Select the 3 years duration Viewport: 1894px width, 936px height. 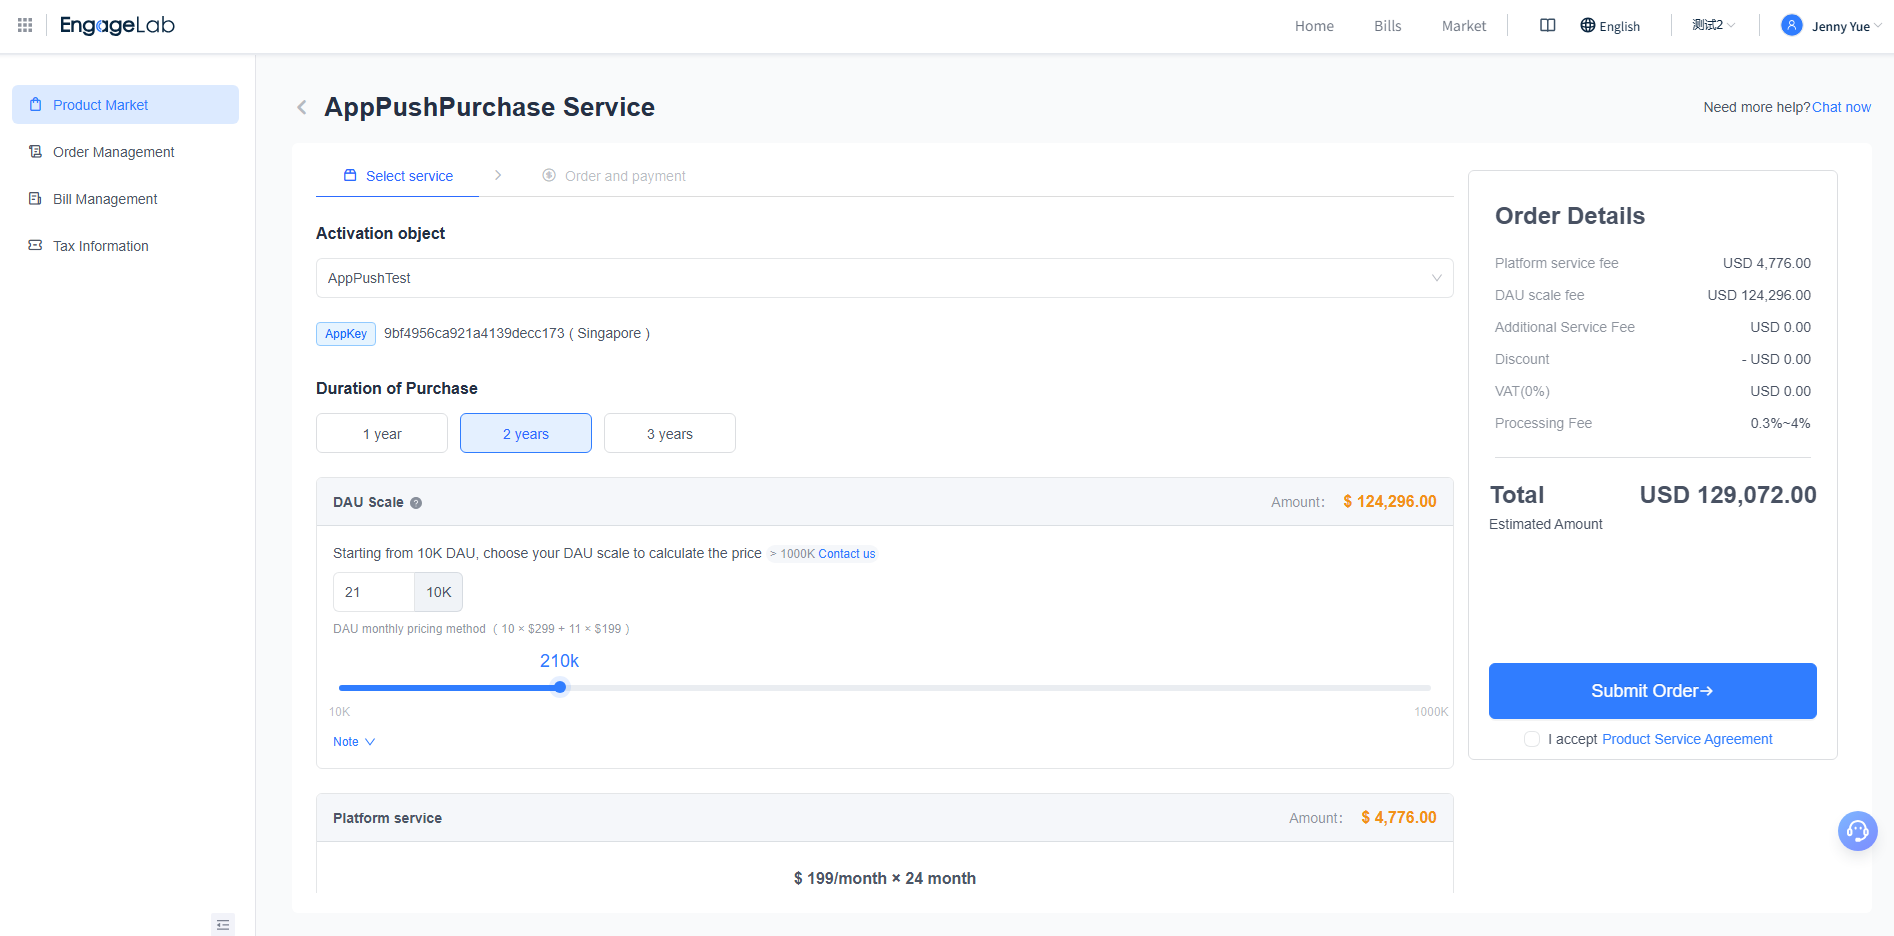670,433
